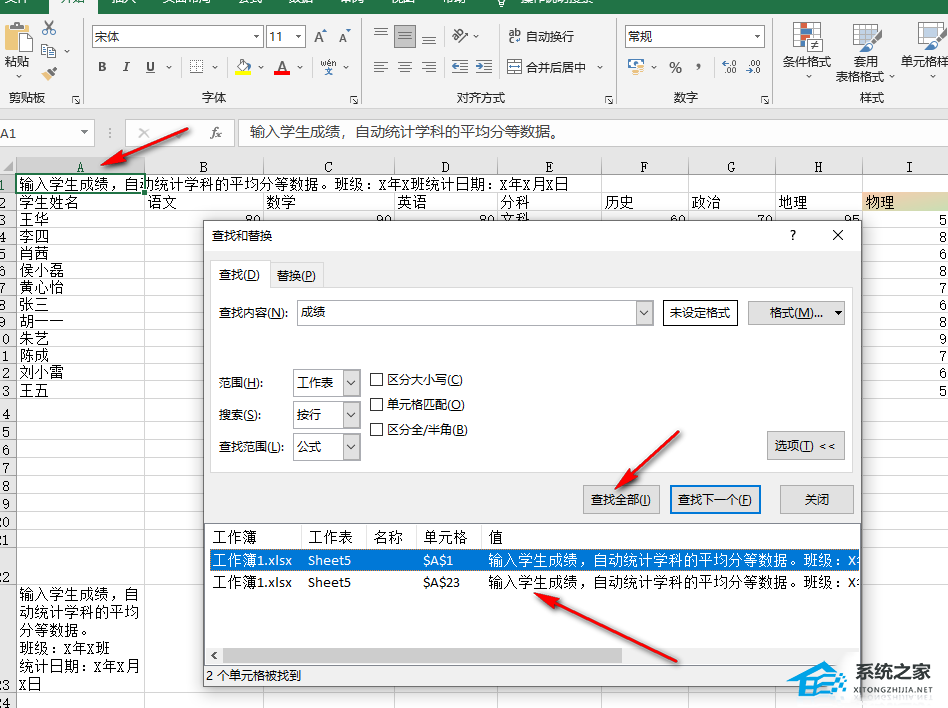Click the 关闭 (Close) button
This screenshot has width=948, height=708.
[817, 500]
